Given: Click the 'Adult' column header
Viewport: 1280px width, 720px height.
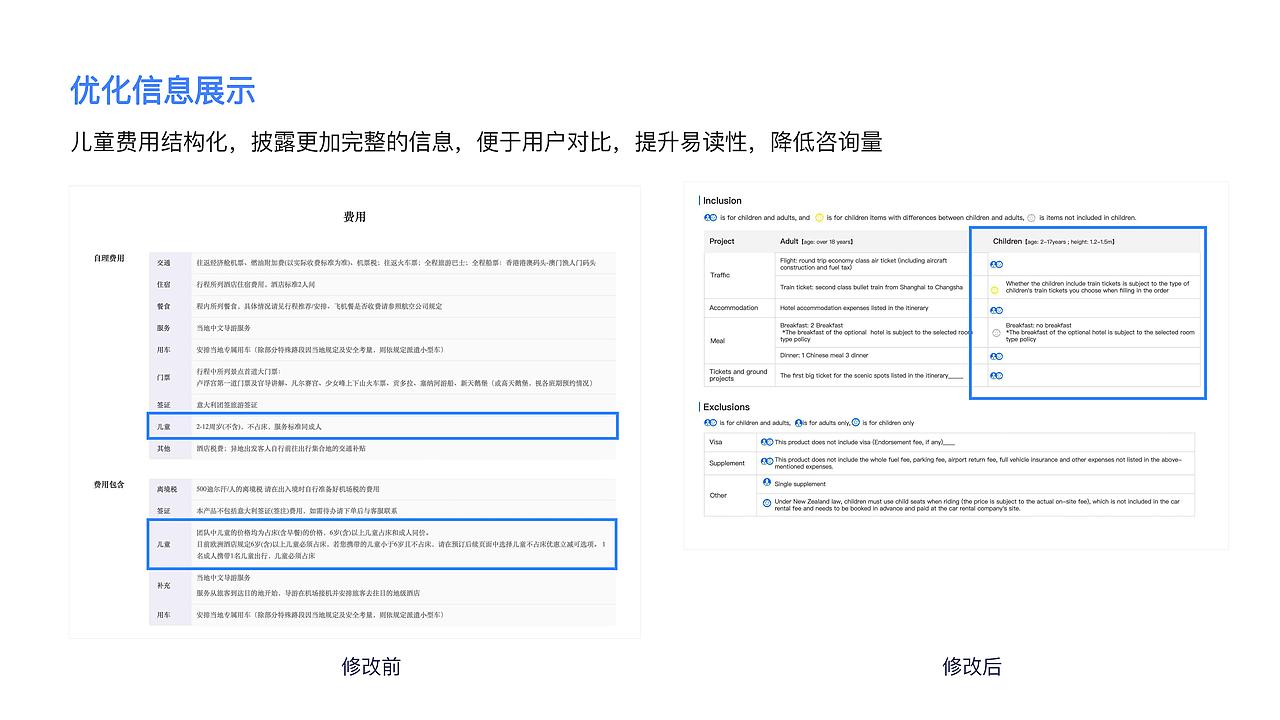Looking at the screenshot, I should tap(789, 241).
